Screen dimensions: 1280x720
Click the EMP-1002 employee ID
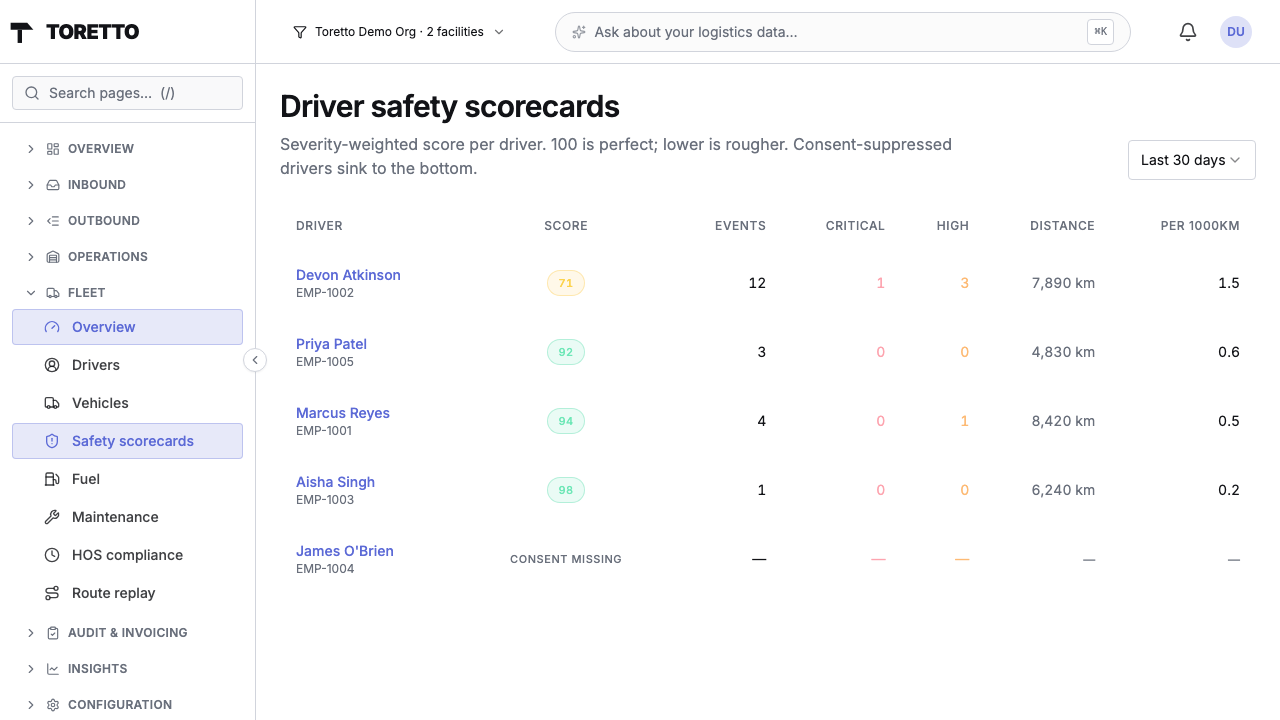click(325, 293)
